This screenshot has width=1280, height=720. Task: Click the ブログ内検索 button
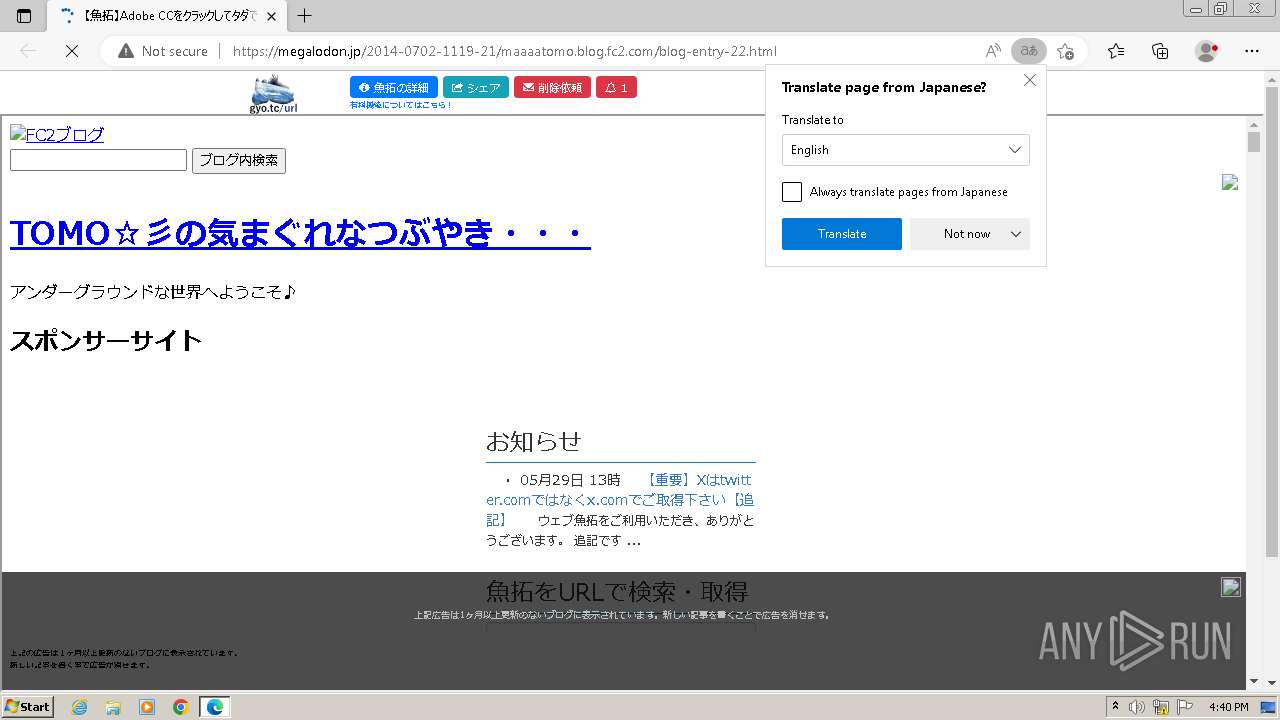[239, 161]
